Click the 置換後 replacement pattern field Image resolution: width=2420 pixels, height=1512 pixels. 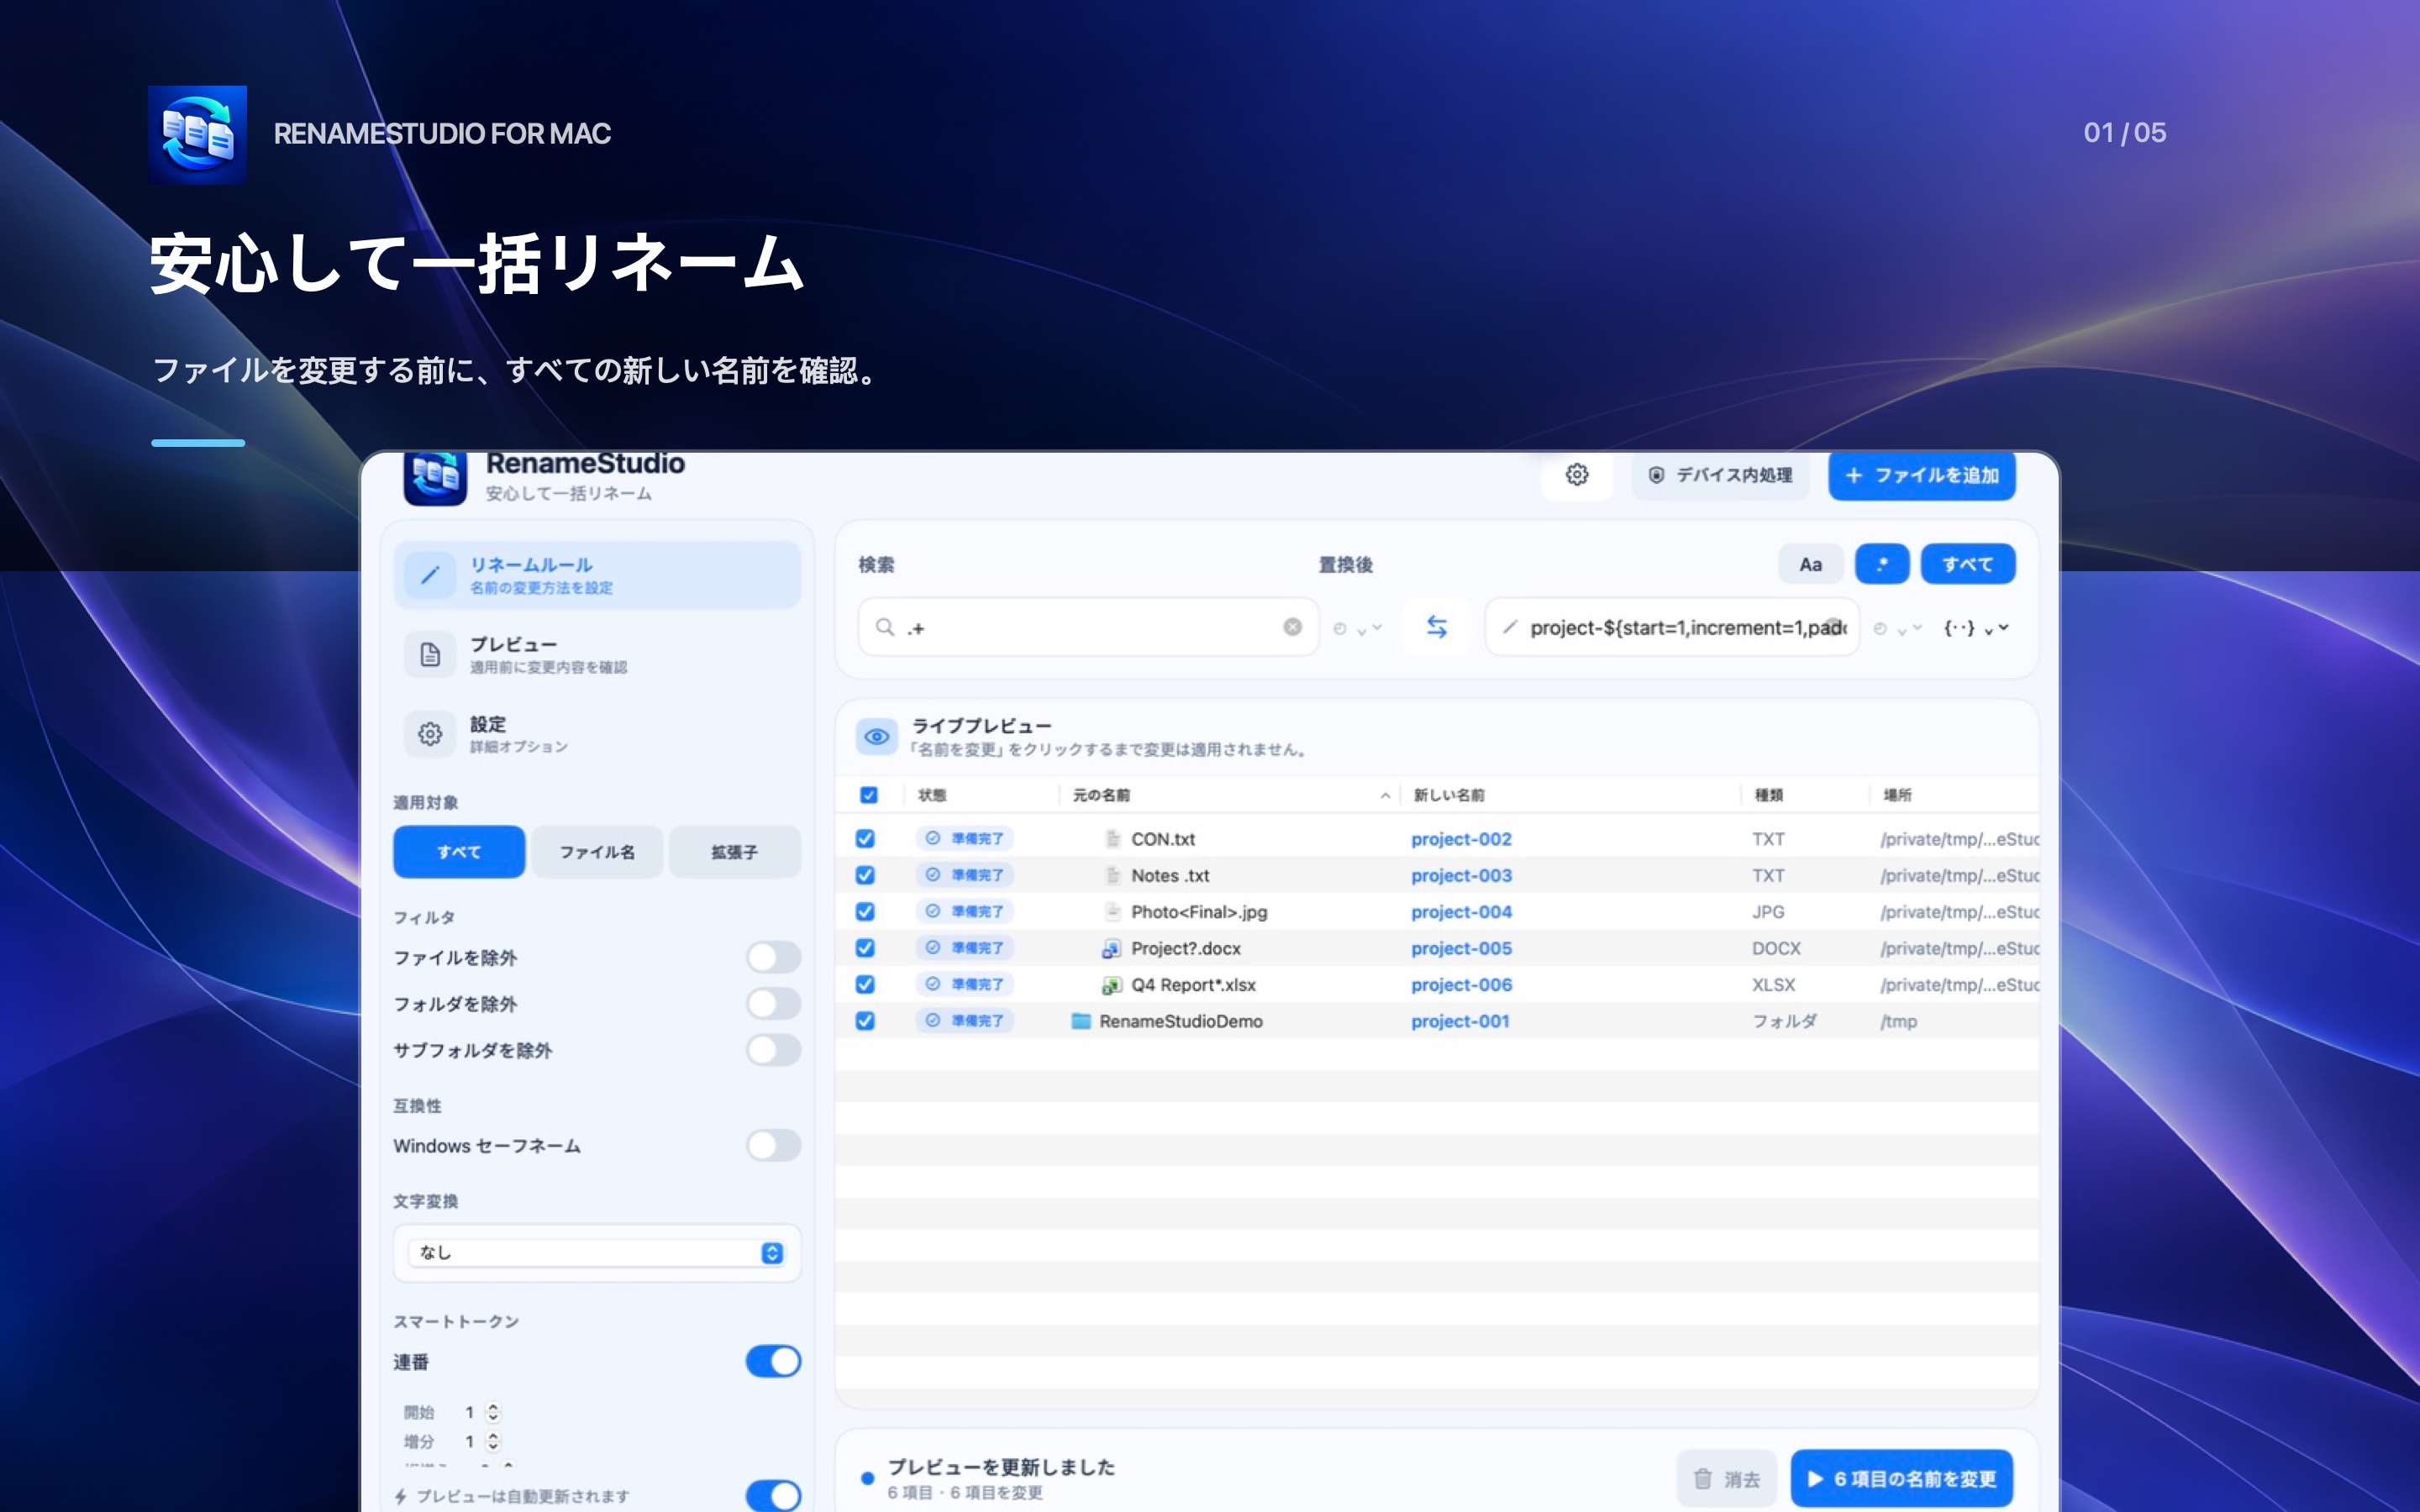[1672, 627]
